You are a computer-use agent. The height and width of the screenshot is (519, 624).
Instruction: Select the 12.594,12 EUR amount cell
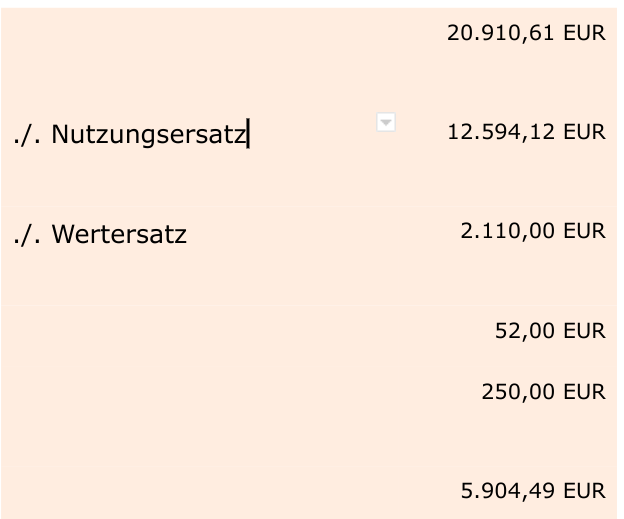click(526, 132)
